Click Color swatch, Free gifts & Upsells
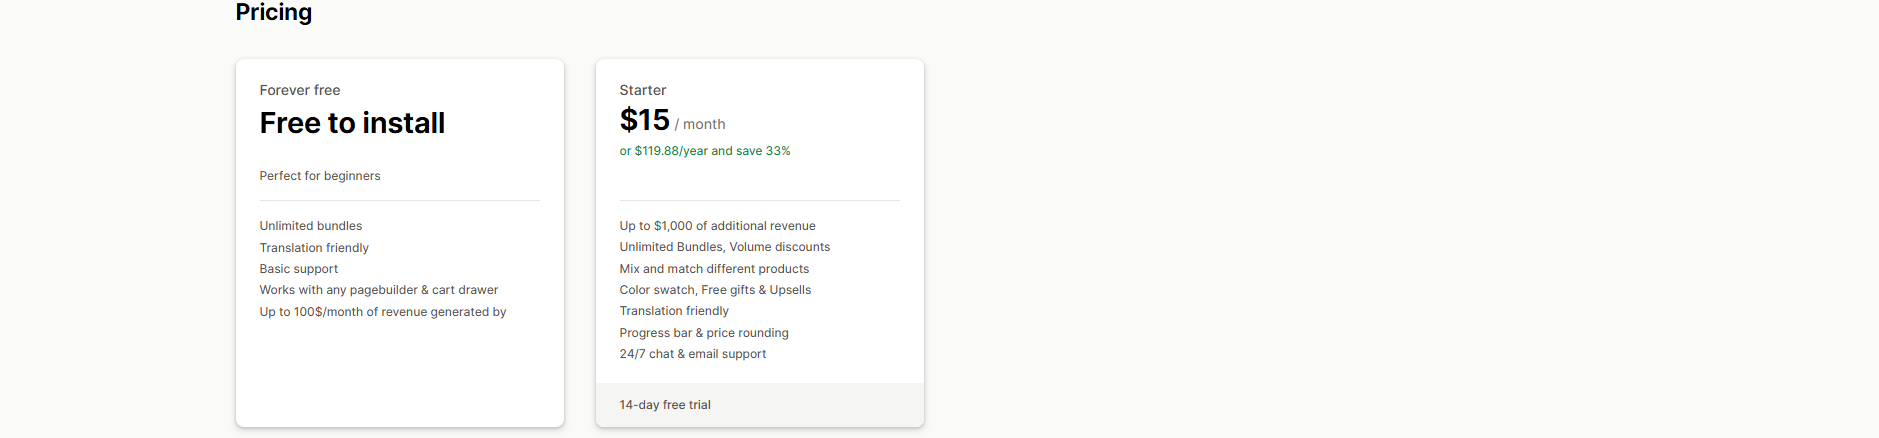Screen dimensions: 1879x438 (715, 290)
